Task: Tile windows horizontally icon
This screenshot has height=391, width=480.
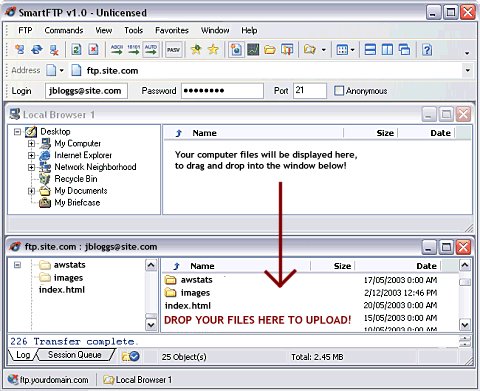Action: tap(370, 50)
